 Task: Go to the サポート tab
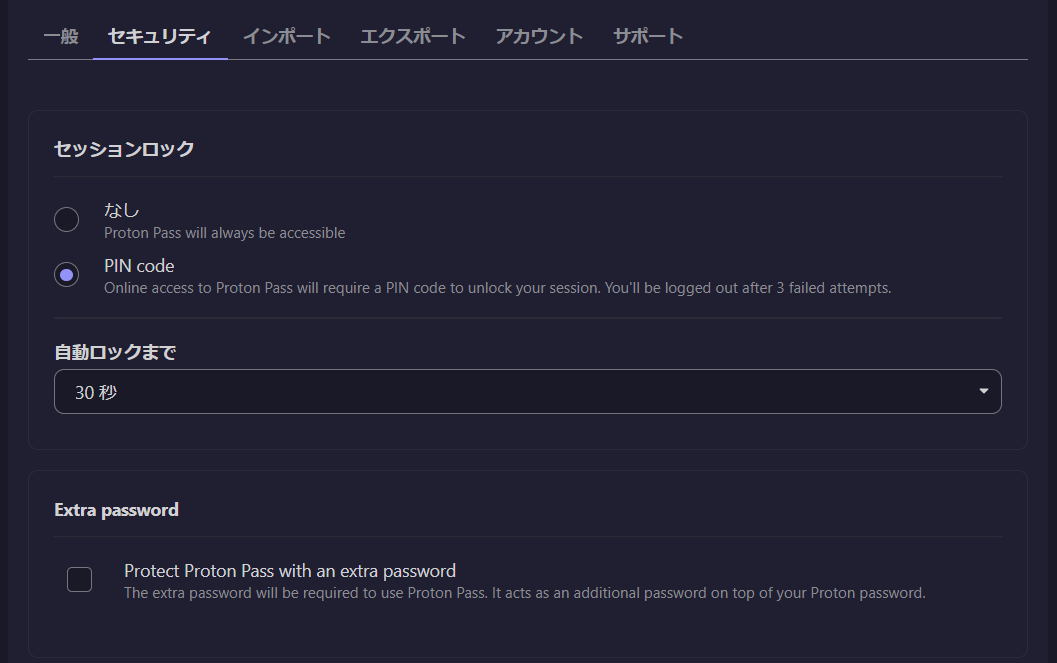coord(647,35)
